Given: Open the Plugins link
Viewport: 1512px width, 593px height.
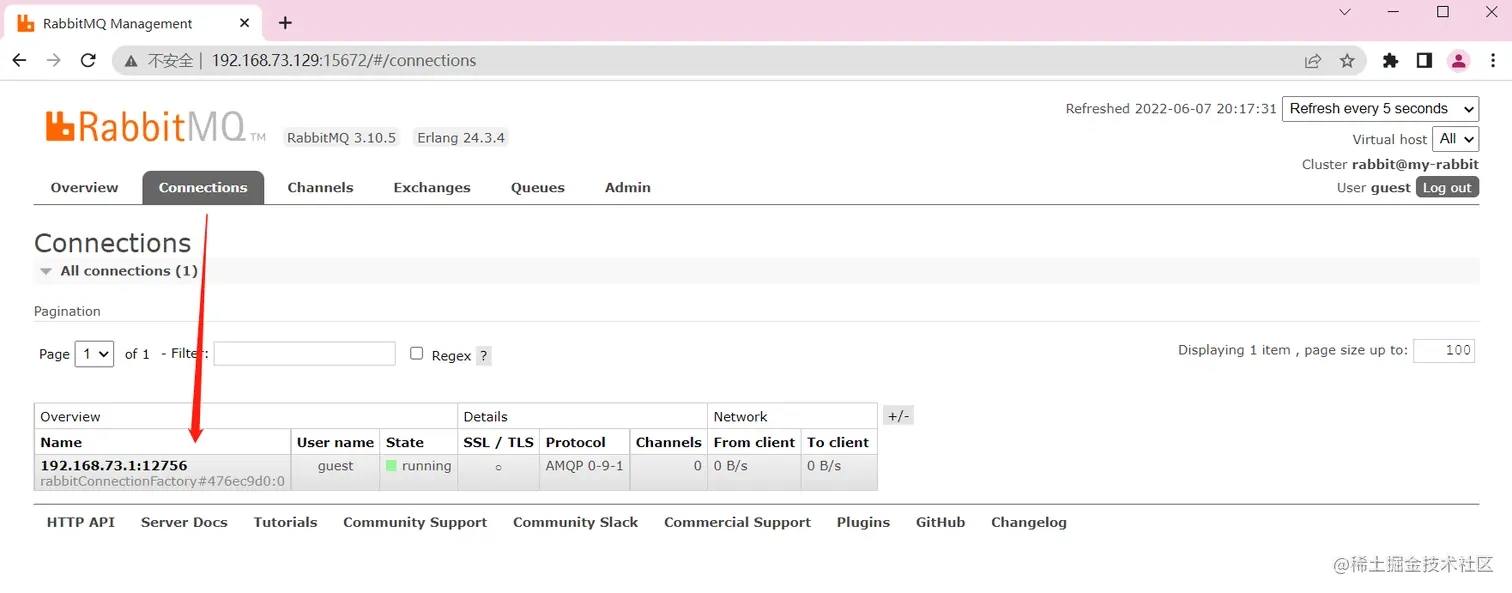Looking at the screenshot, I should coord(863,522).
